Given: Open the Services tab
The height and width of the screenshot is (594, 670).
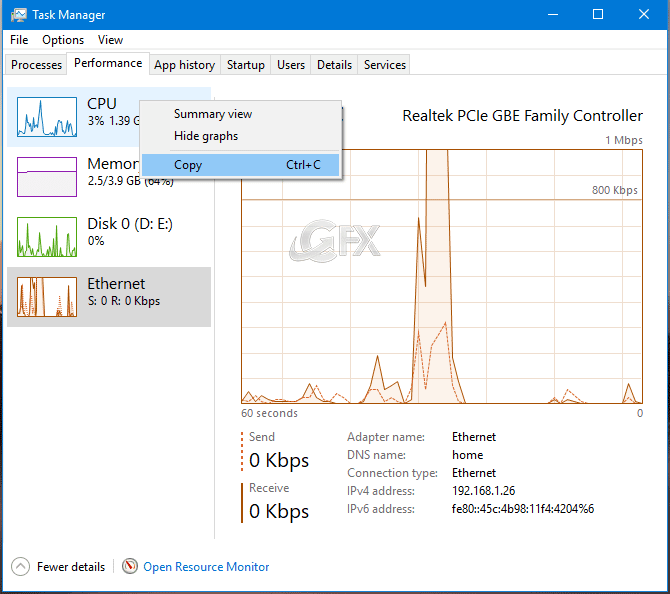Looking at the screenshot, I should tap(385, 65).
